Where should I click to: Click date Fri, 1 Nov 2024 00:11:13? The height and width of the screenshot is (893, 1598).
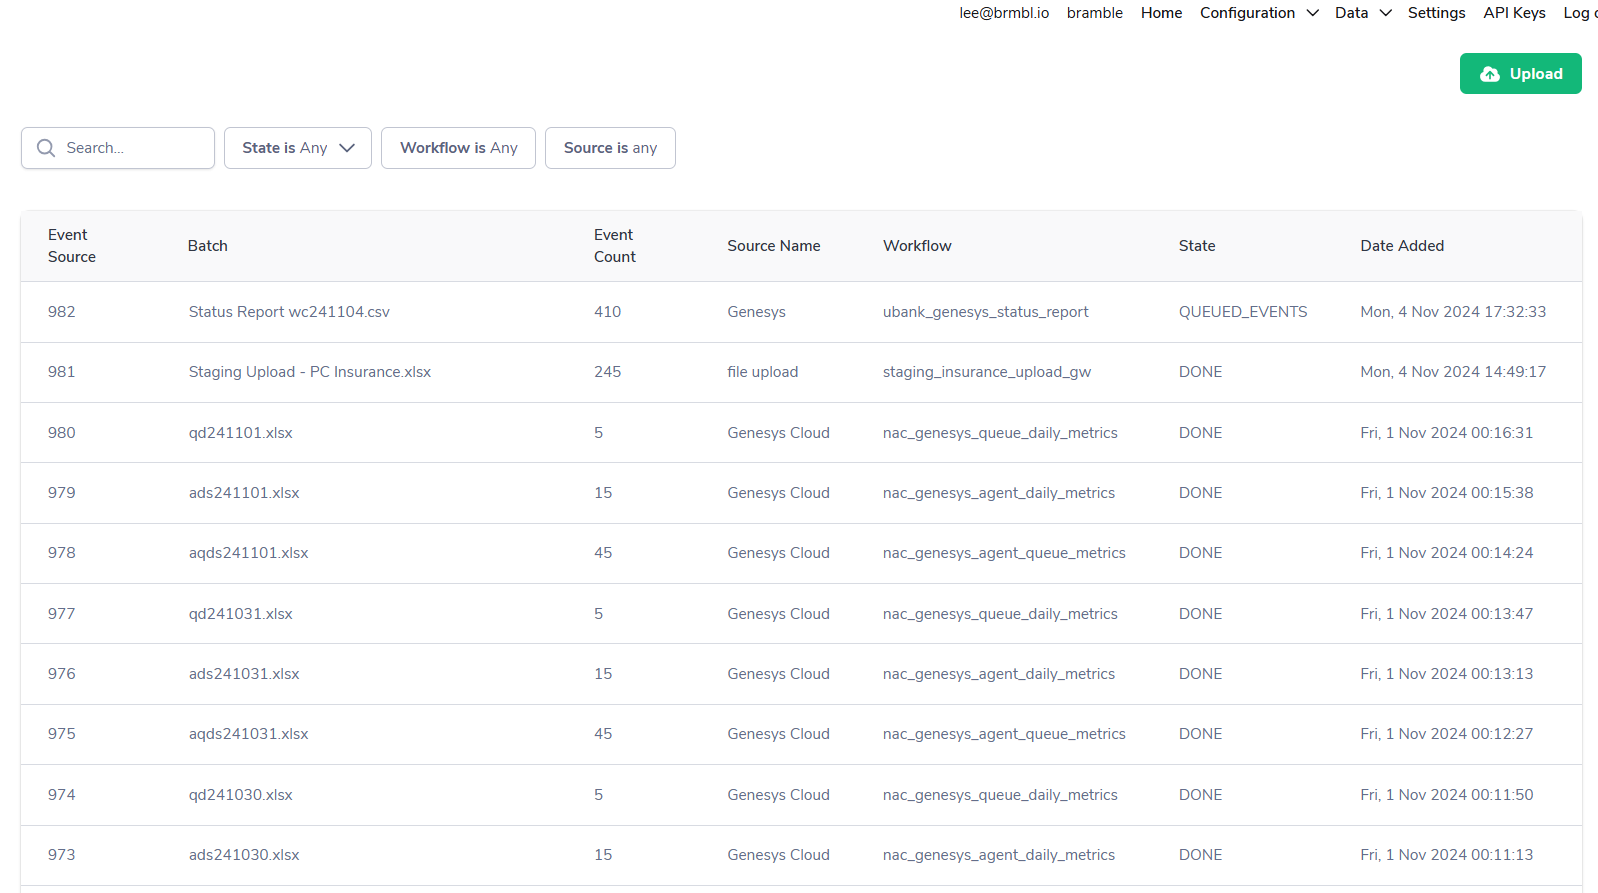click(x=1446, y=855)
